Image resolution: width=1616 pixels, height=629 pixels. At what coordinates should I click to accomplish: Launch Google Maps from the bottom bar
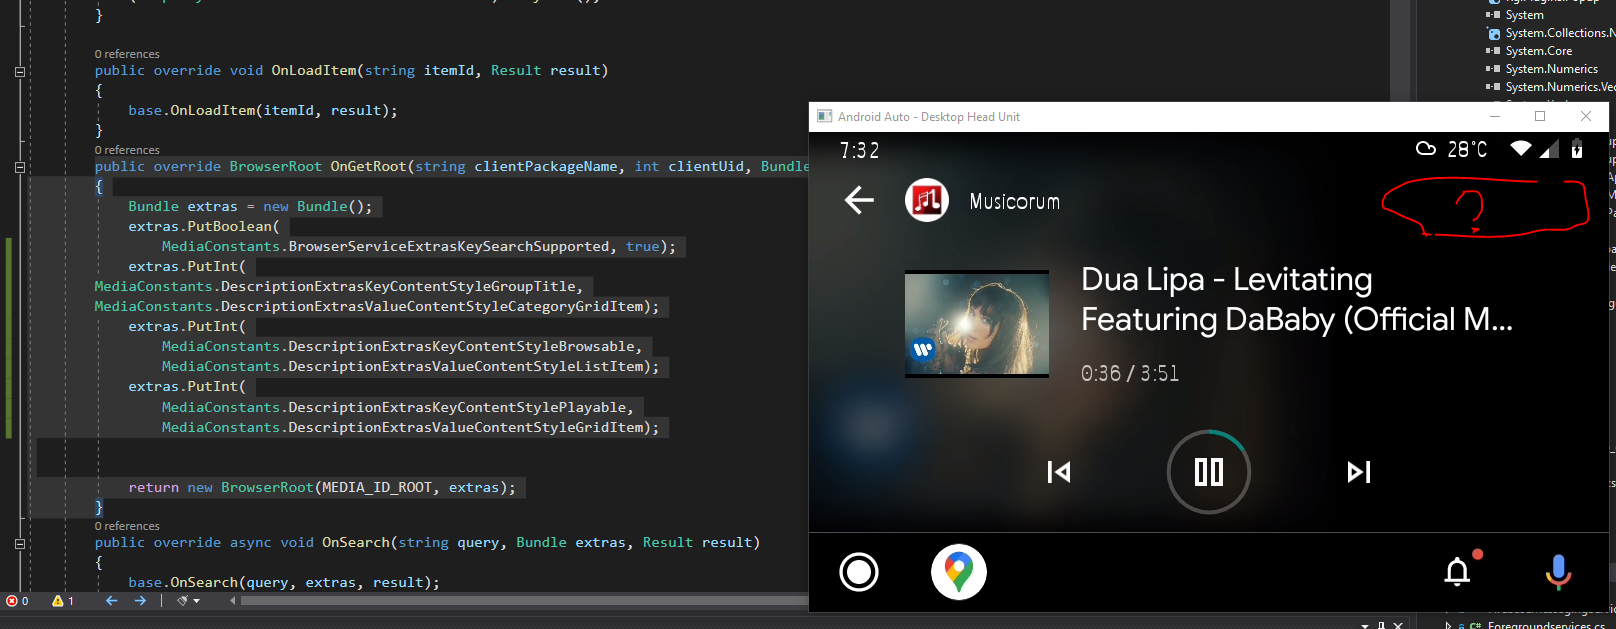click(x=959, y=572)
